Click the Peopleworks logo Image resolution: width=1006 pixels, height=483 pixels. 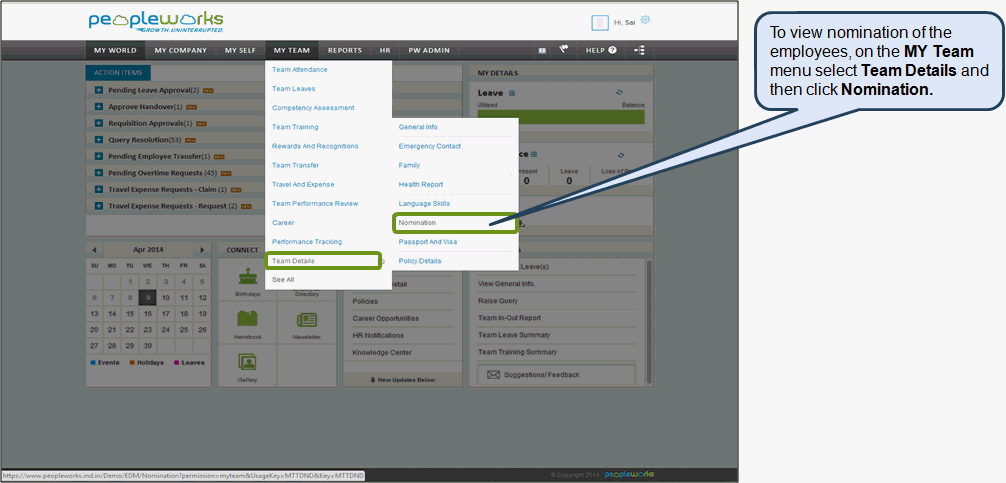tap(156, 22)
